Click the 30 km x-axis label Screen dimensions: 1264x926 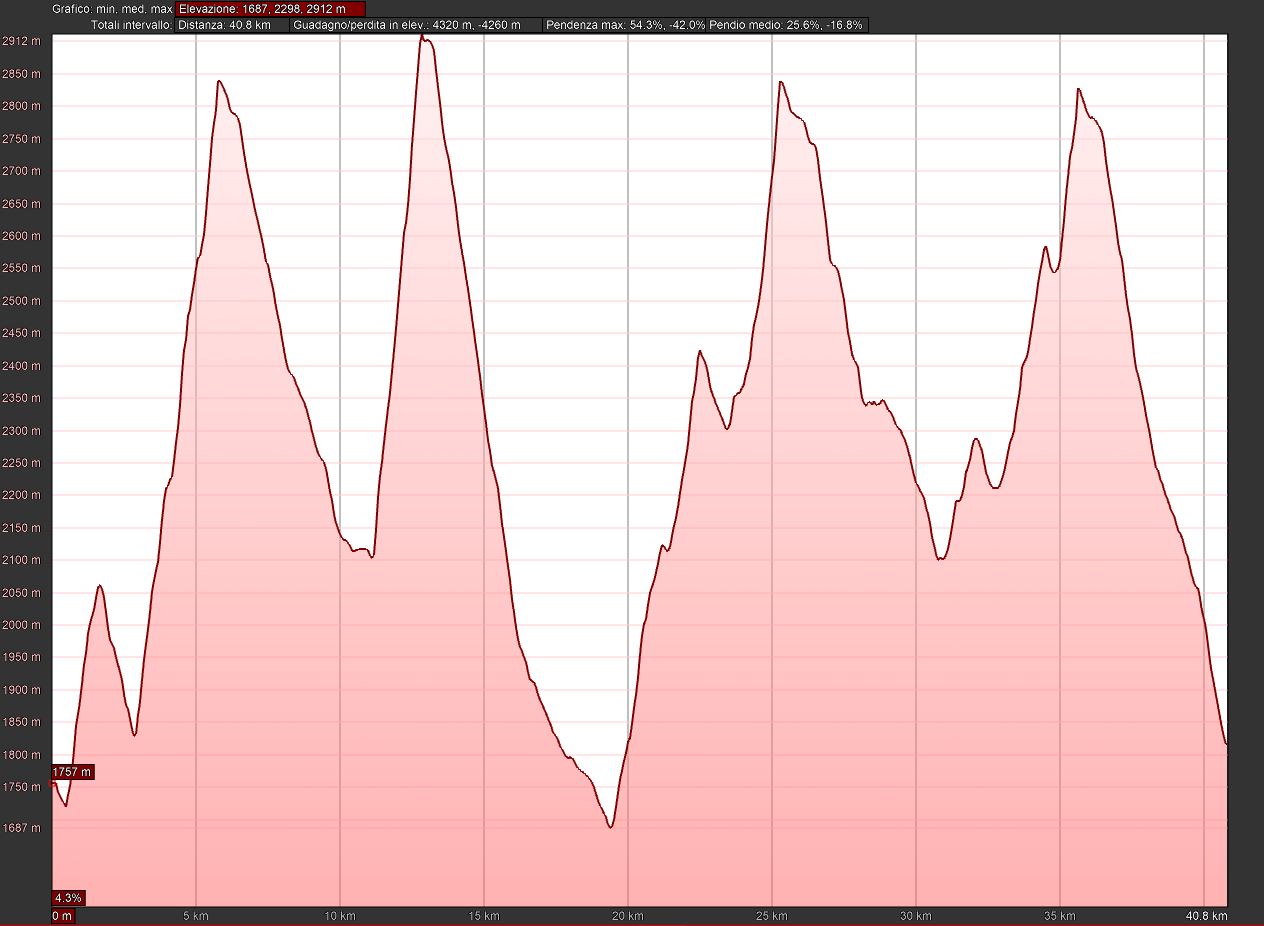916,916
